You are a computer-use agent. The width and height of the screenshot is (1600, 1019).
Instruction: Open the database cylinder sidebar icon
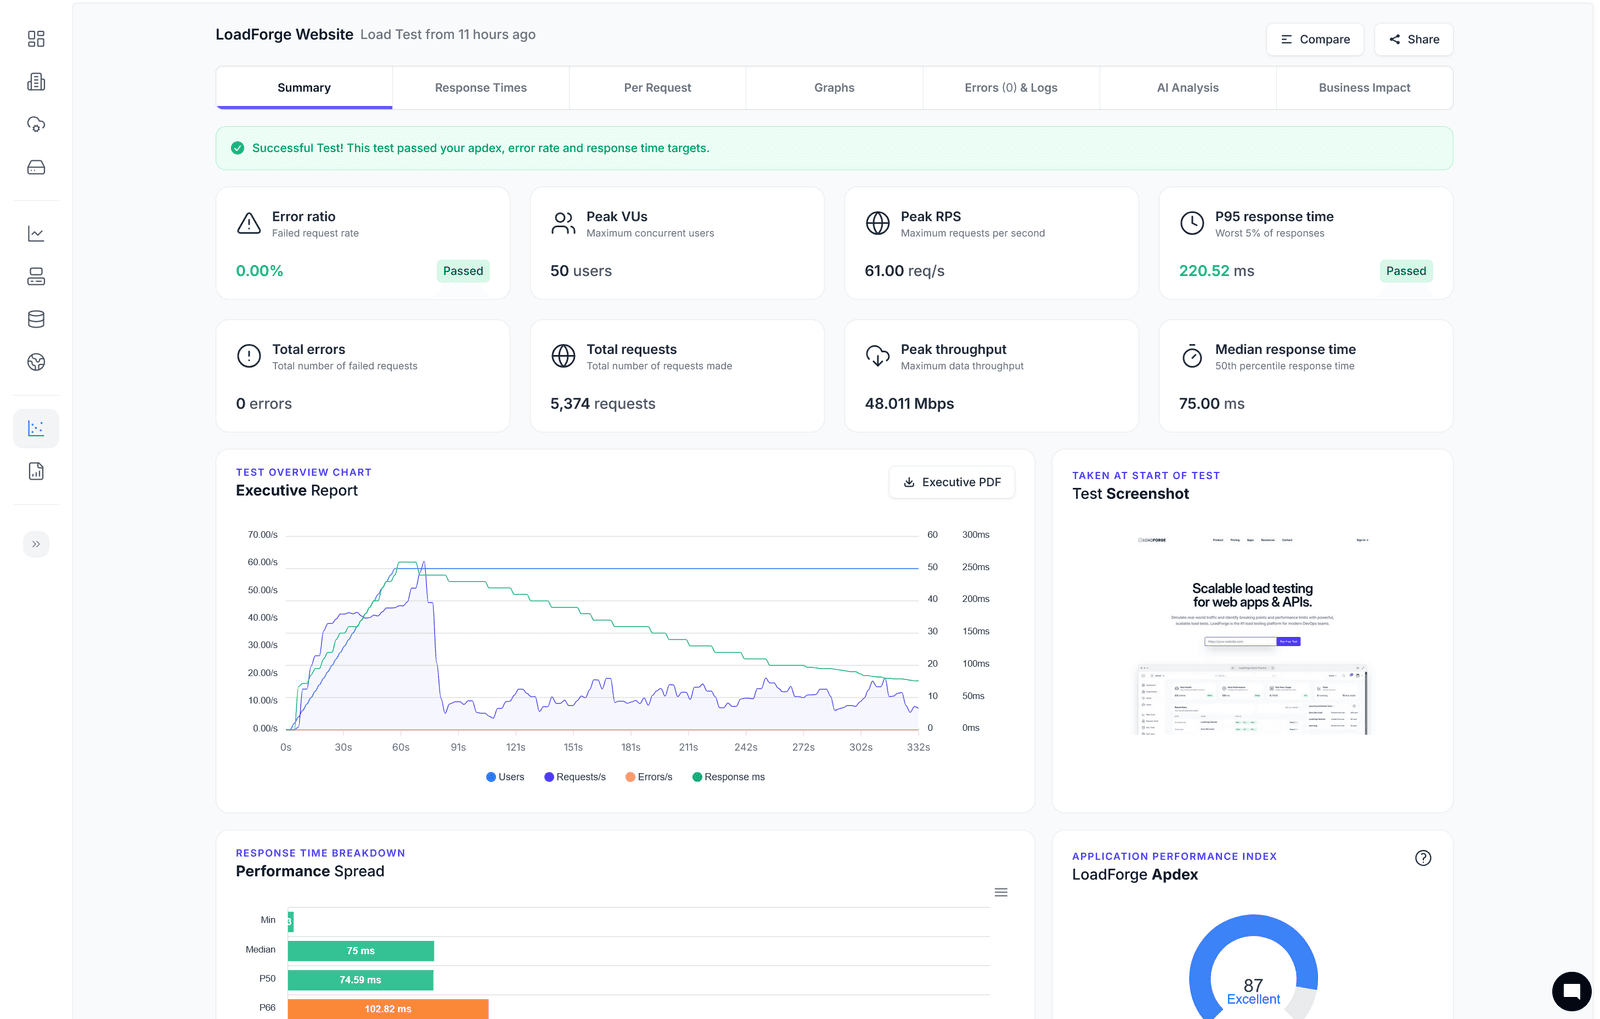click(36, 319)
